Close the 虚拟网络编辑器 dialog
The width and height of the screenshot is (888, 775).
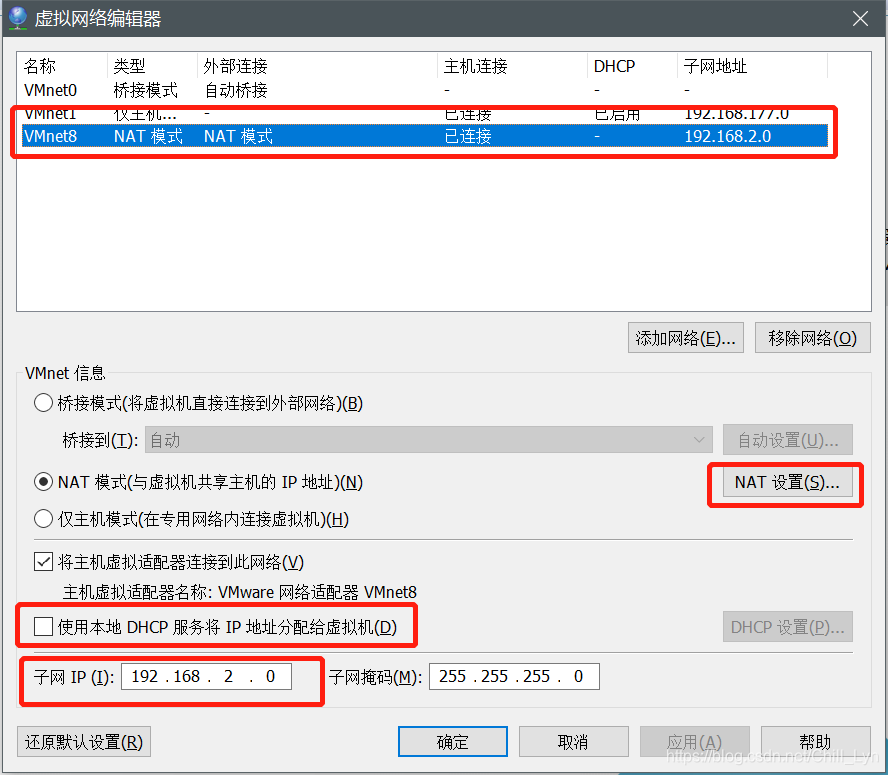(860, 19)
